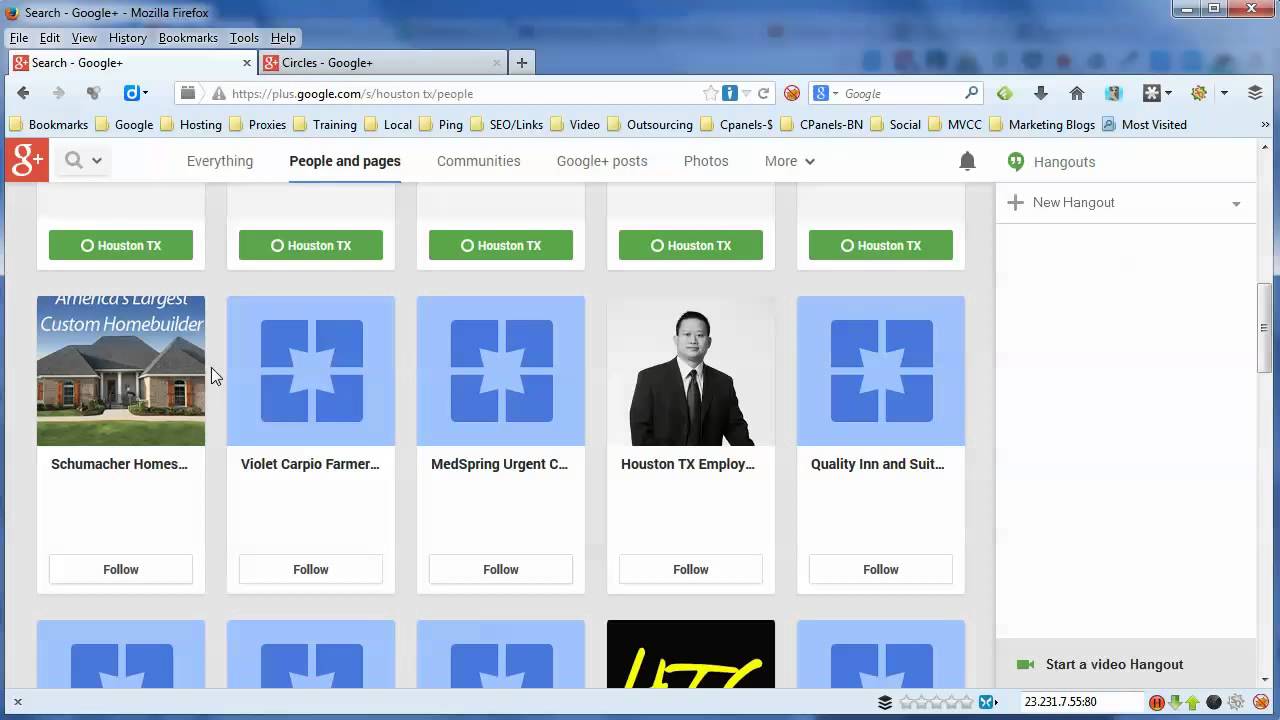This screenshot has height=720, width=1280.
Task: Follow MedSpring Urgent Care
Action: click(x=501, y=569)
